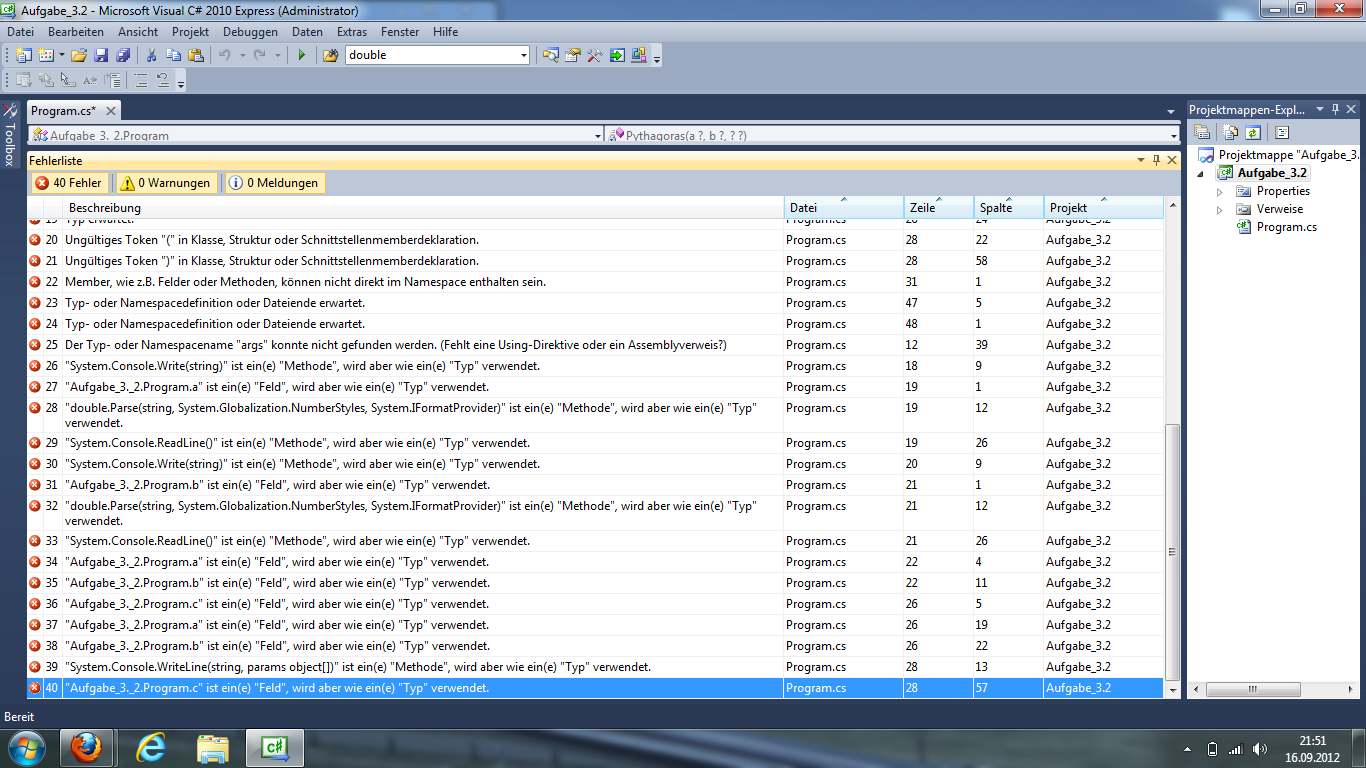Click Properties icon in Projektmappen-Explorer toolbar

[x=1203, y=132]
